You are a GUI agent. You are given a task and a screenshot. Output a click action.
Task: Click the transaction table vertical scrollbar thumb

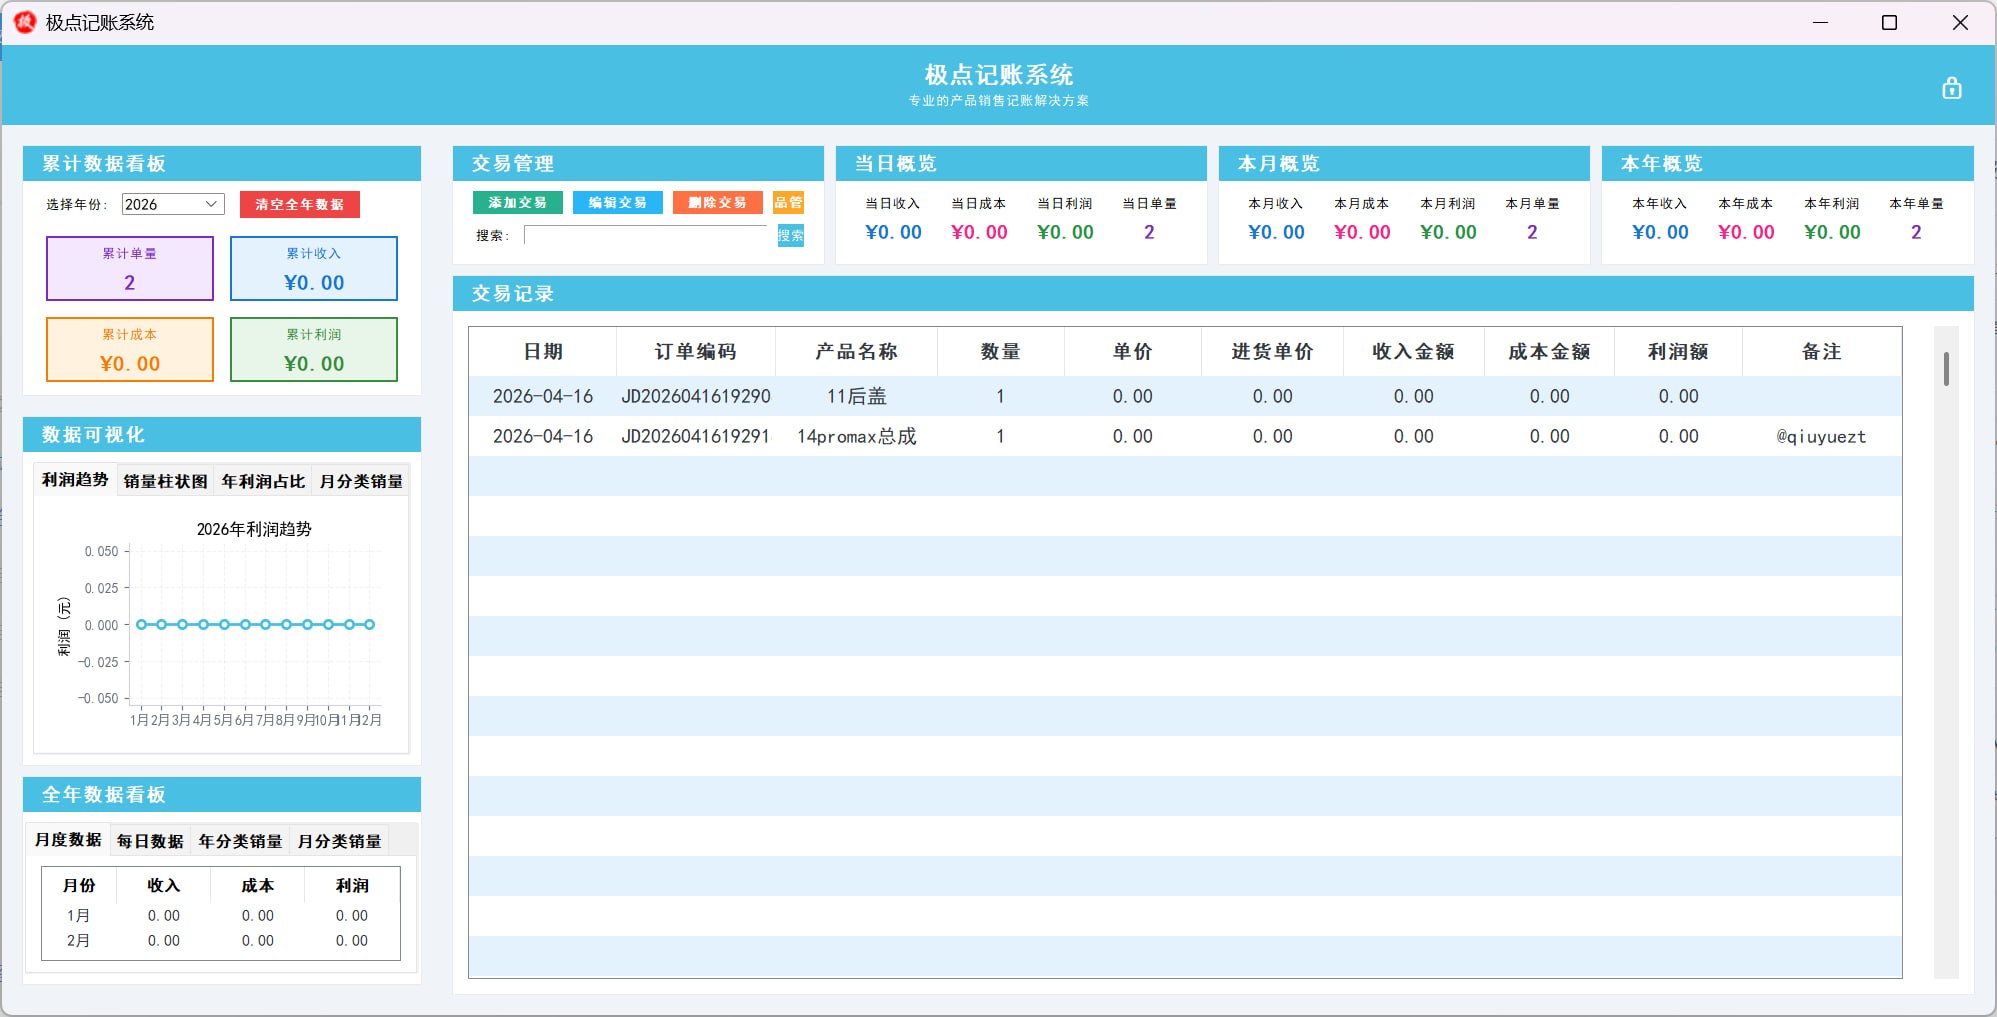click(1945, 369)
